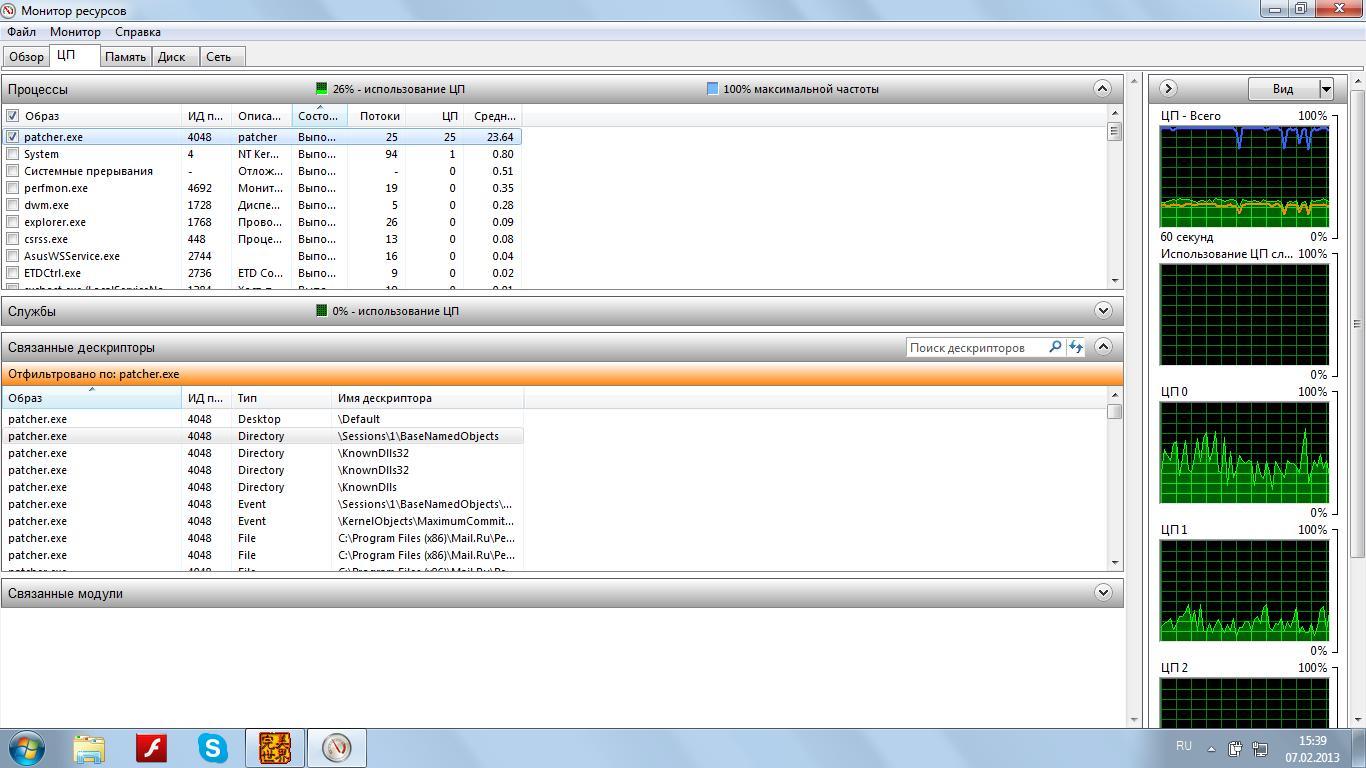Click the search magnifier icon in descriptors

[x=1054, y=347]
